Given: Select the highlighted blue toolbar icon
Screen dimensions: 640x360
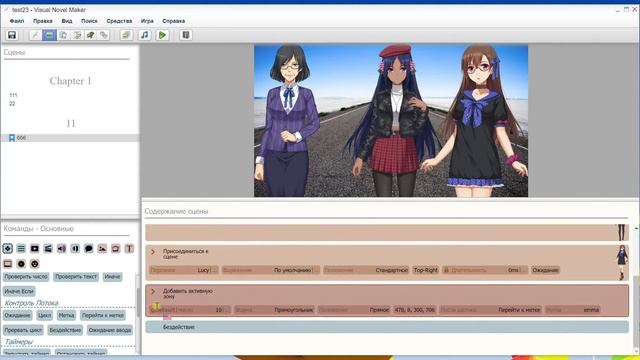Looking at the screenshot, I should pos(49,35).
